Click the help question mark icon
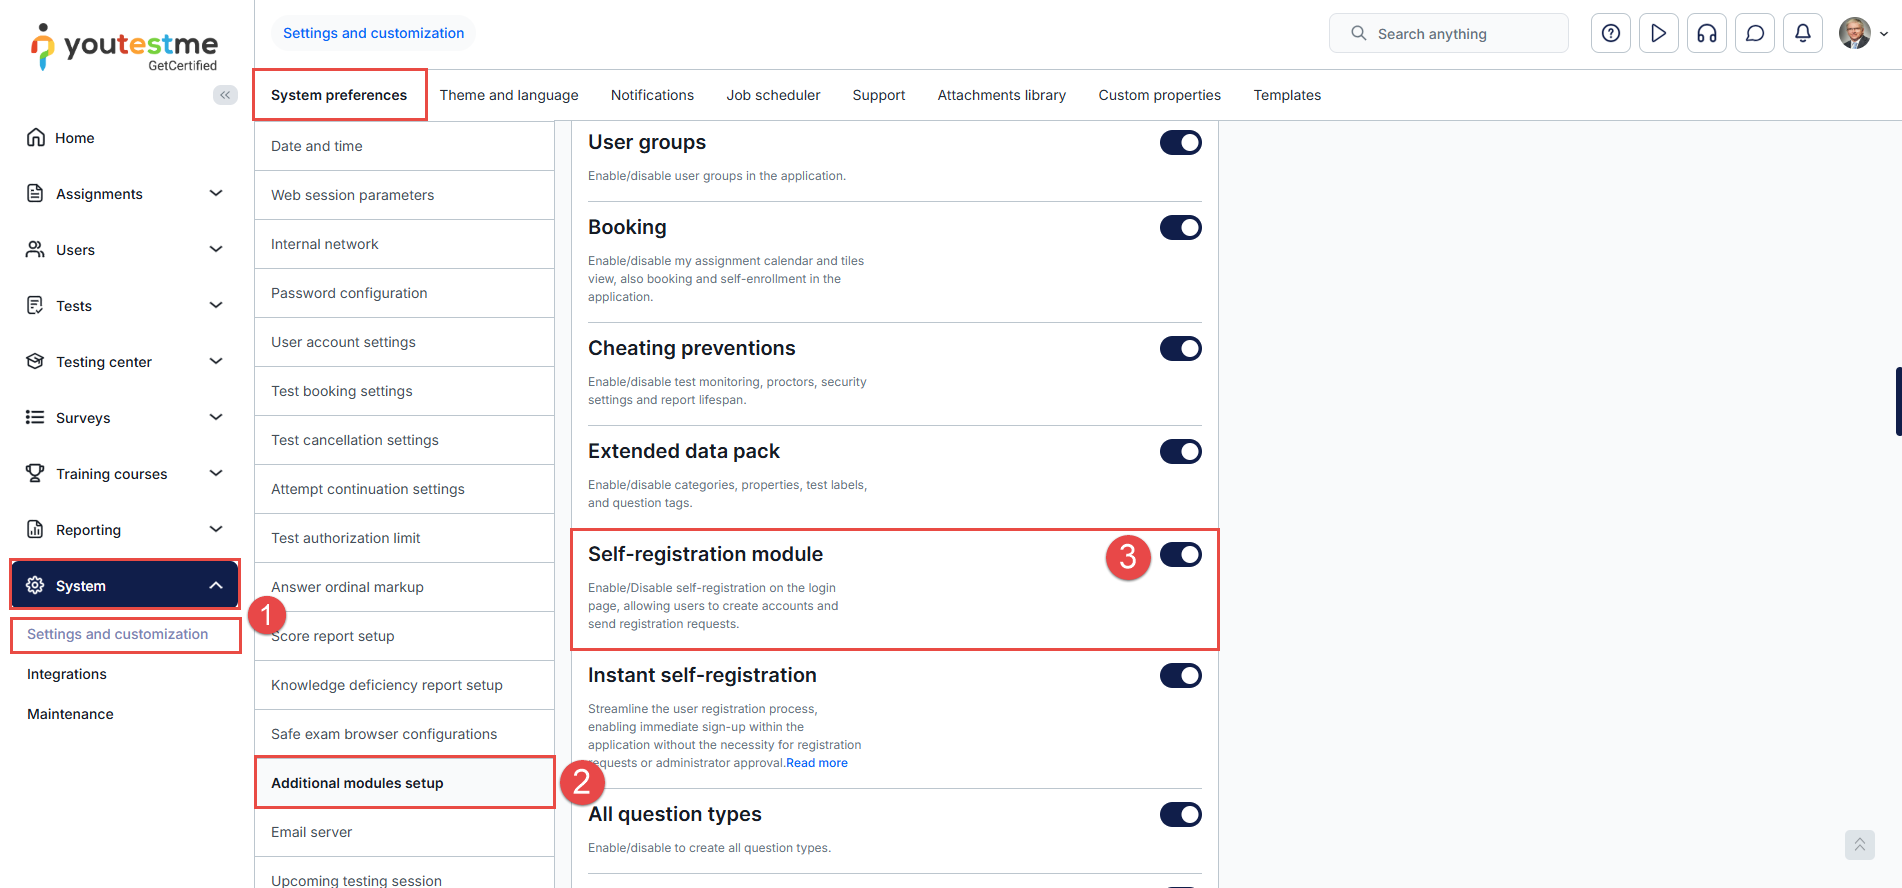 (1610, 33)
